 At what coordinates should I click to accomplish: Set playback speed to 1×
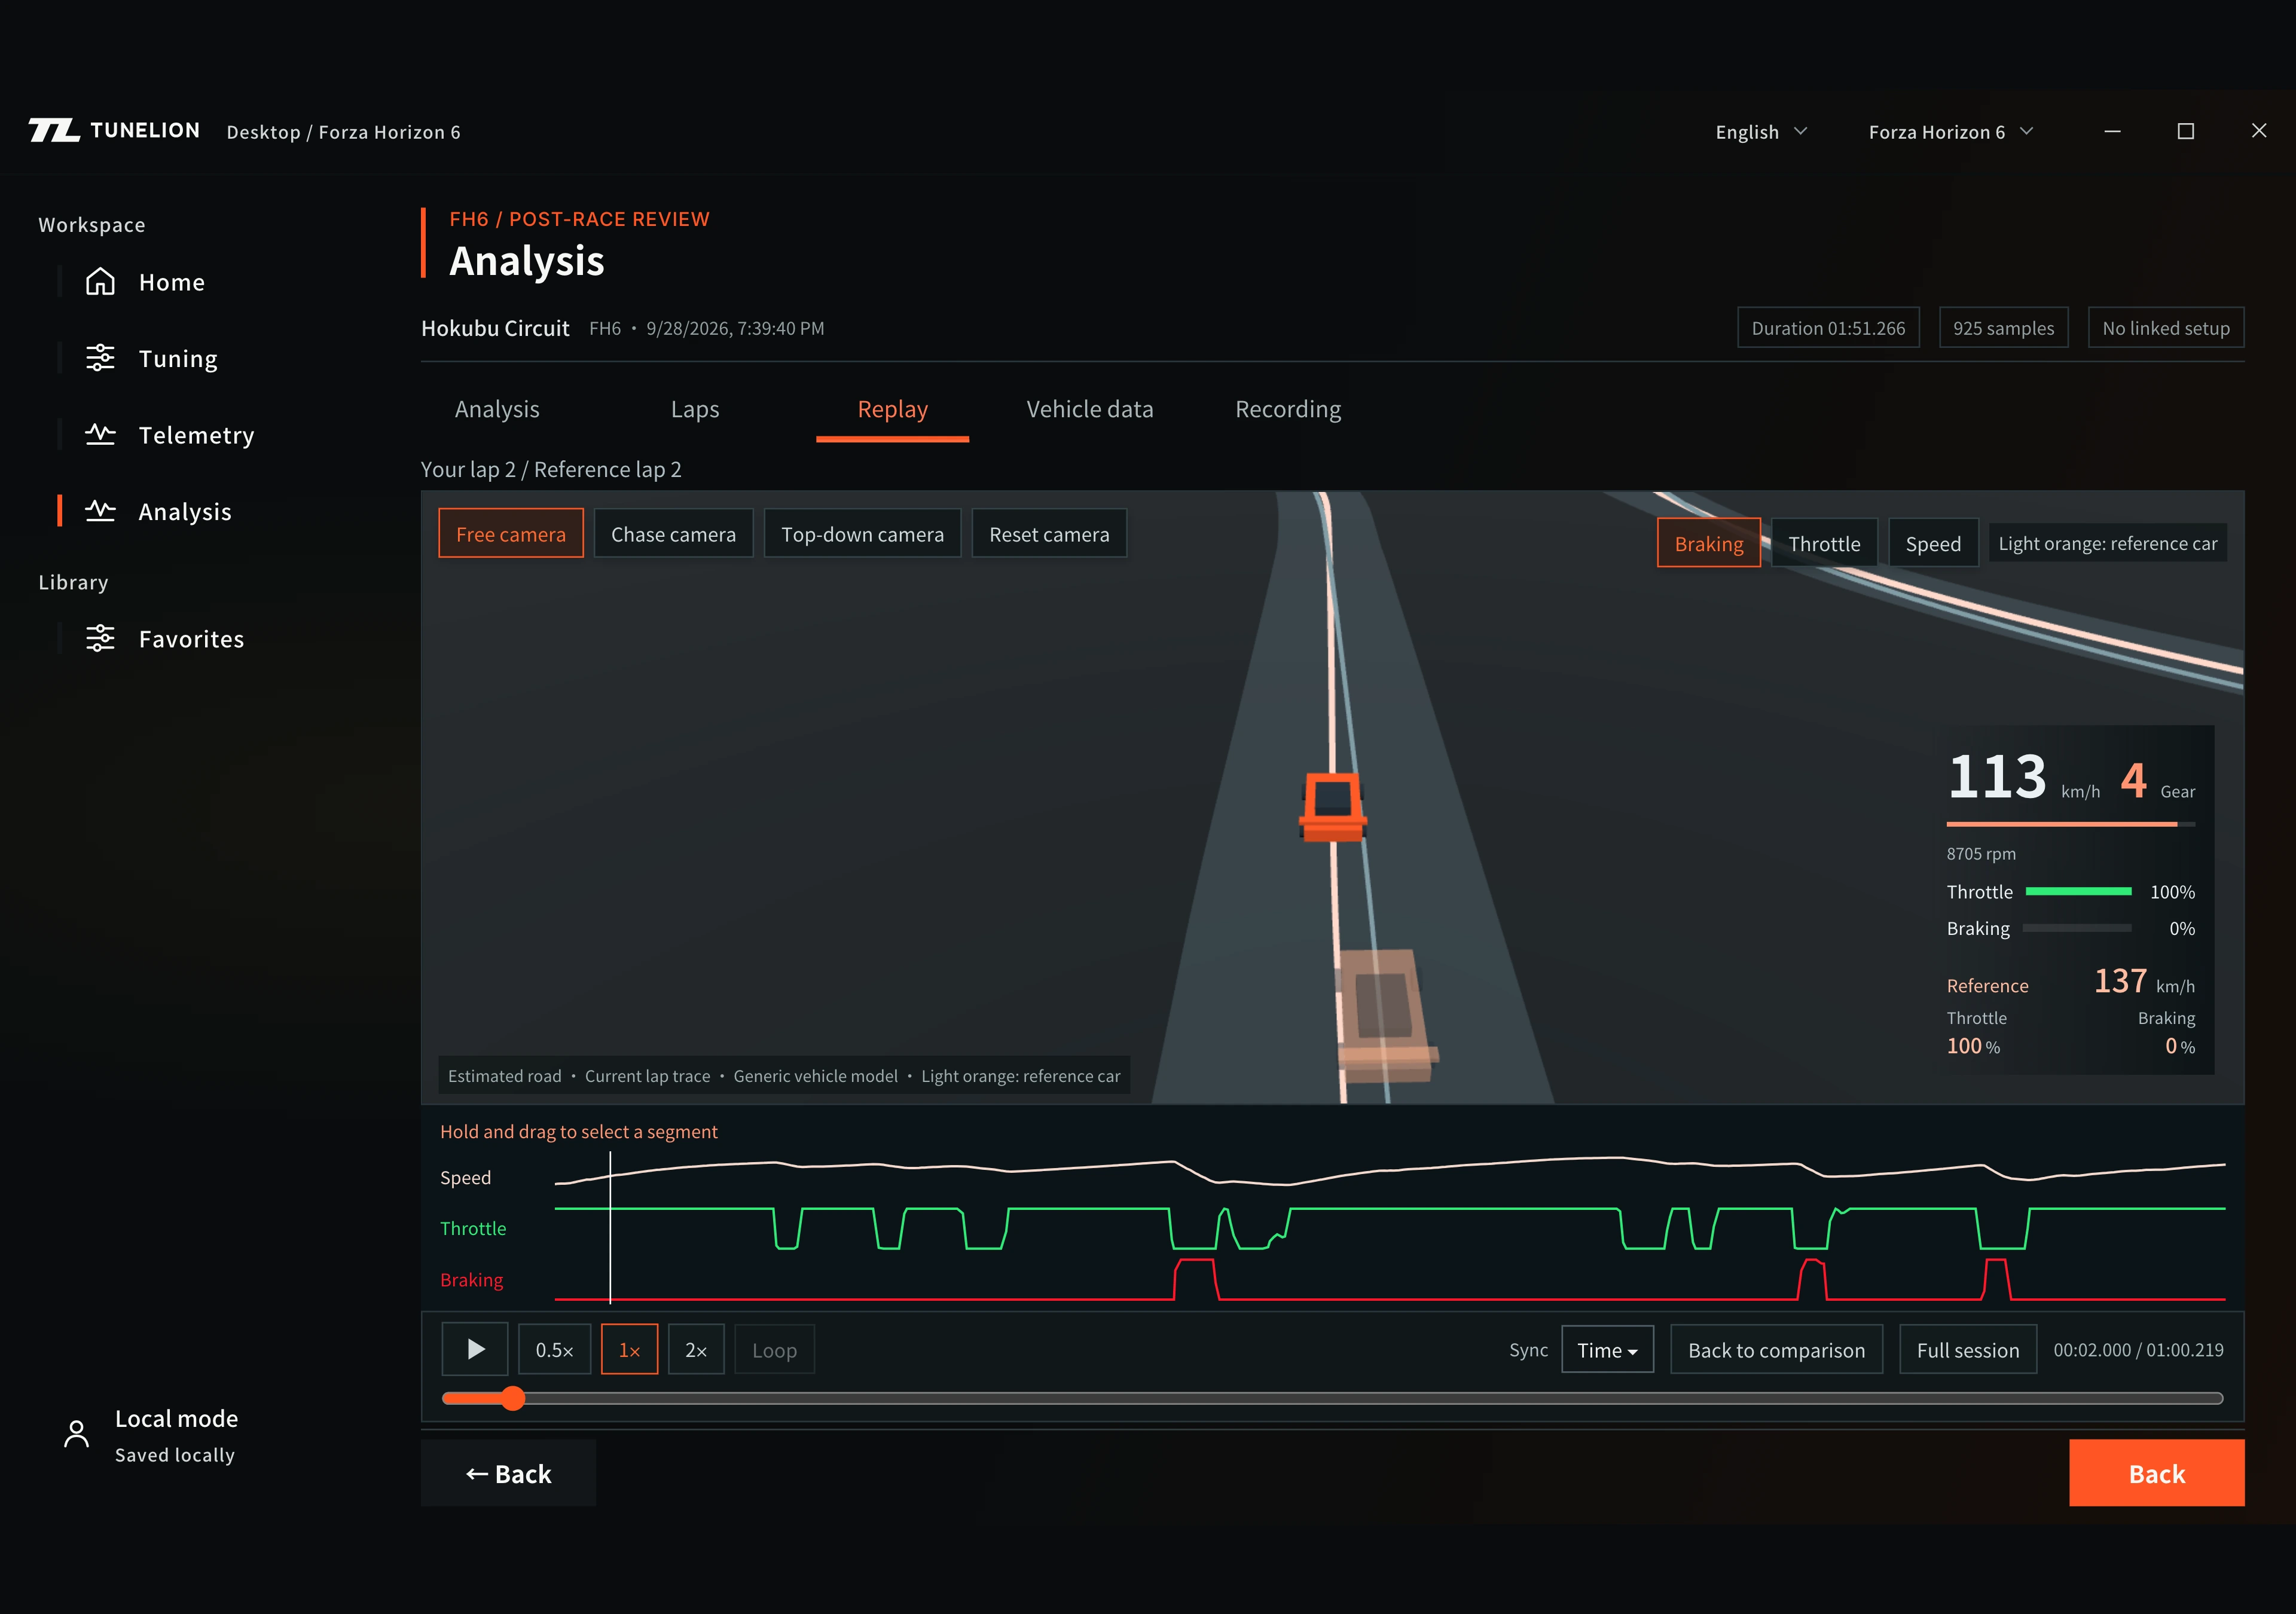[x=629, y=1350]
